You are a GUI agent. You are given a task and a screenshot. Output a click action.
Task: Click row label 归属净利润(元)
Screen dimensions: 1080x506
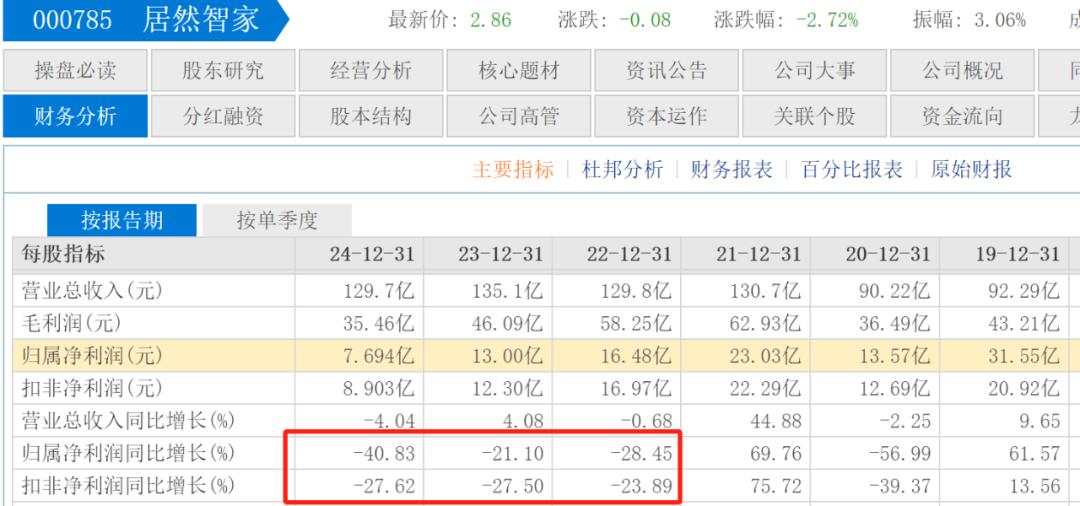pos(92,356)
